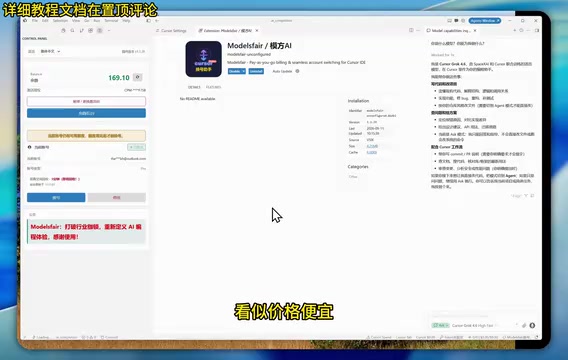Screen dimensions: 568x360
Task: Open the extension manage gear icon
Action: 297,71
